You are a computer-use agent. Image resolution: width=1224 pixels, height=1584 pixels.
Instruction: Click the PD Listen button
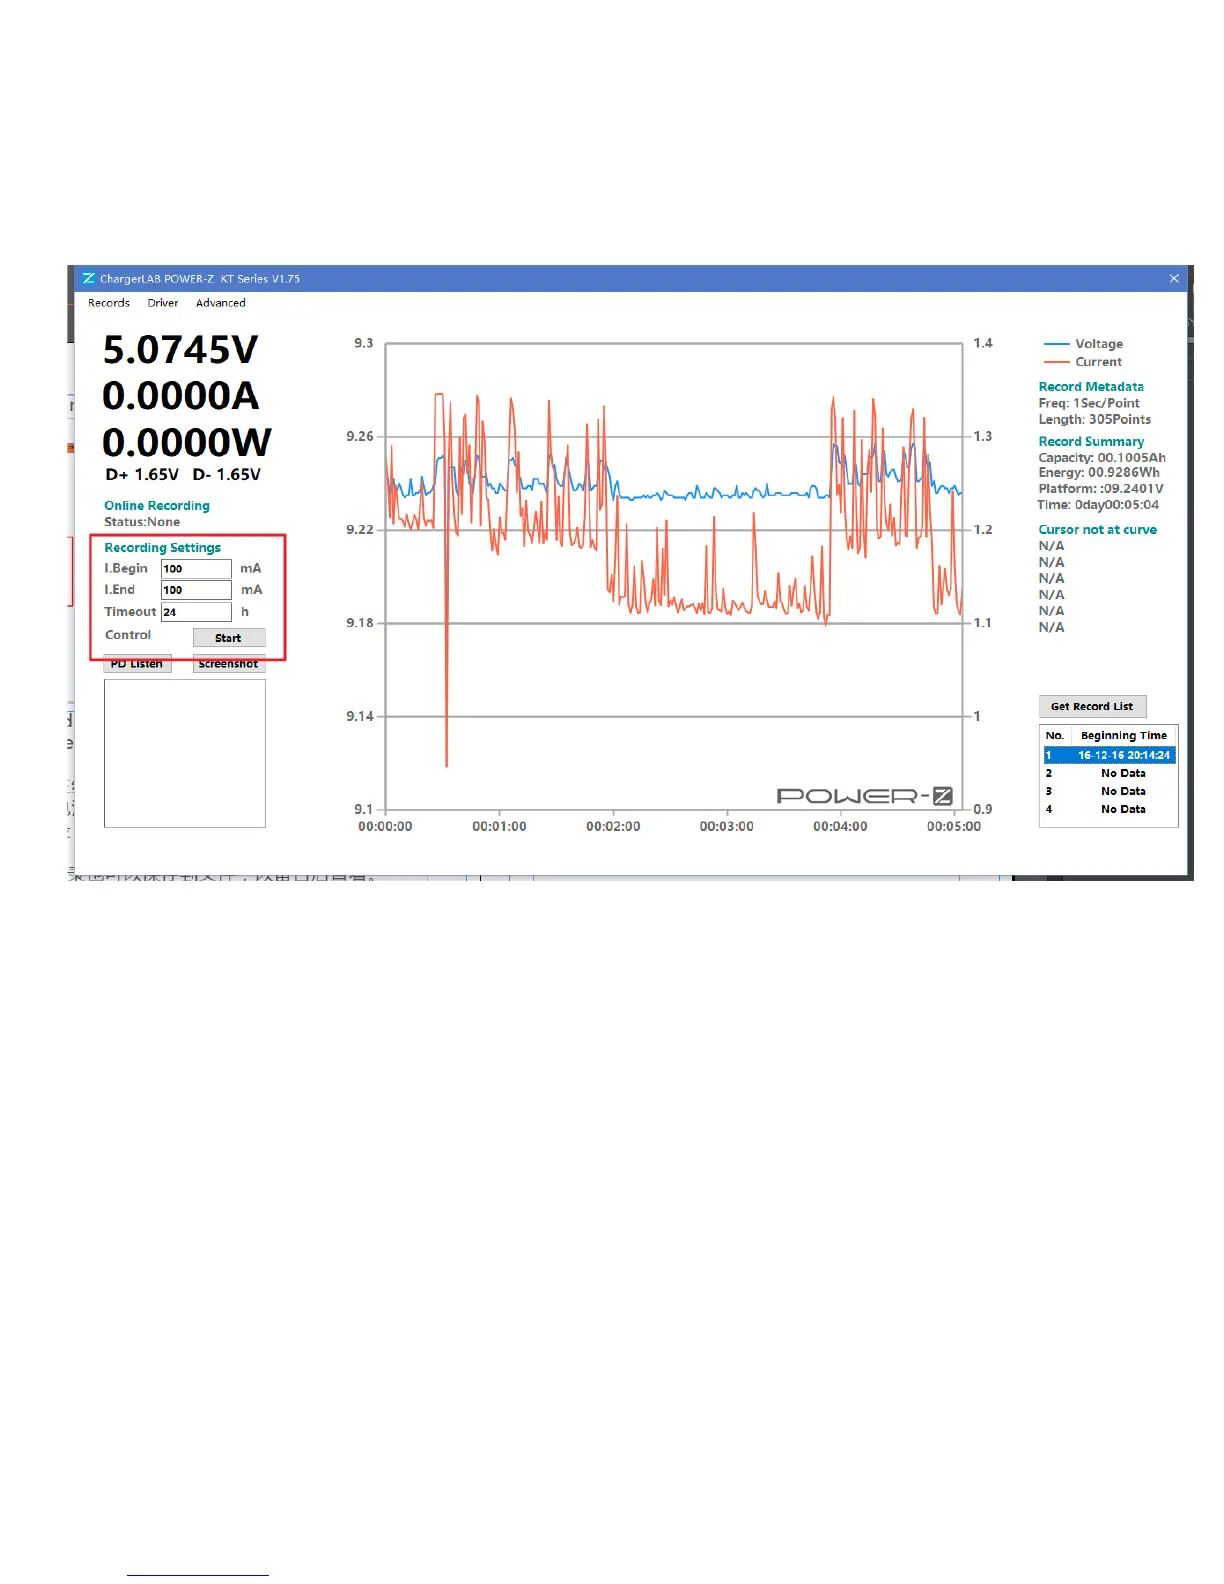click(137, 664)
